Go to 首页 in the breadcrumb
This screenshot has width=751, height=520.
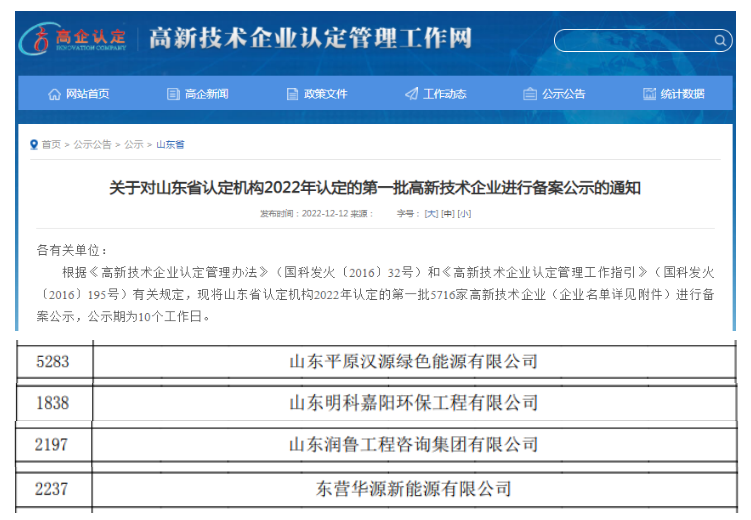(x=51, y=145)
